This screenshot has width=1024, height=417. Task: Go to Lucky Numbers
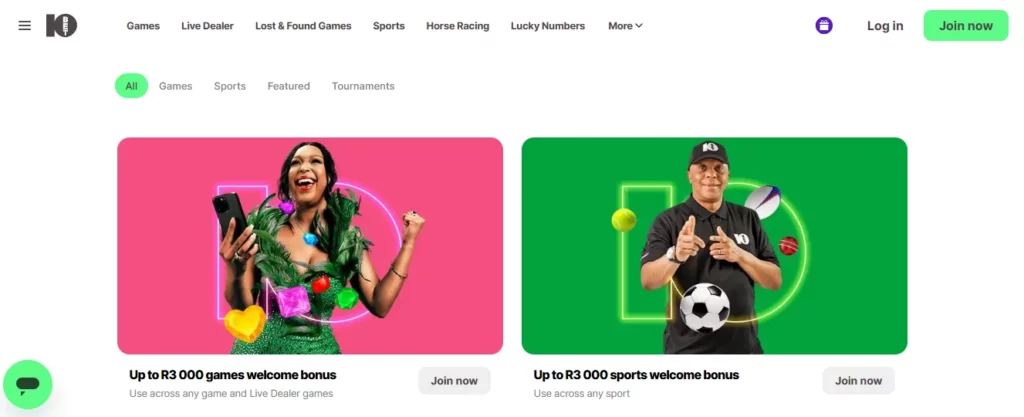pos(548,26)
